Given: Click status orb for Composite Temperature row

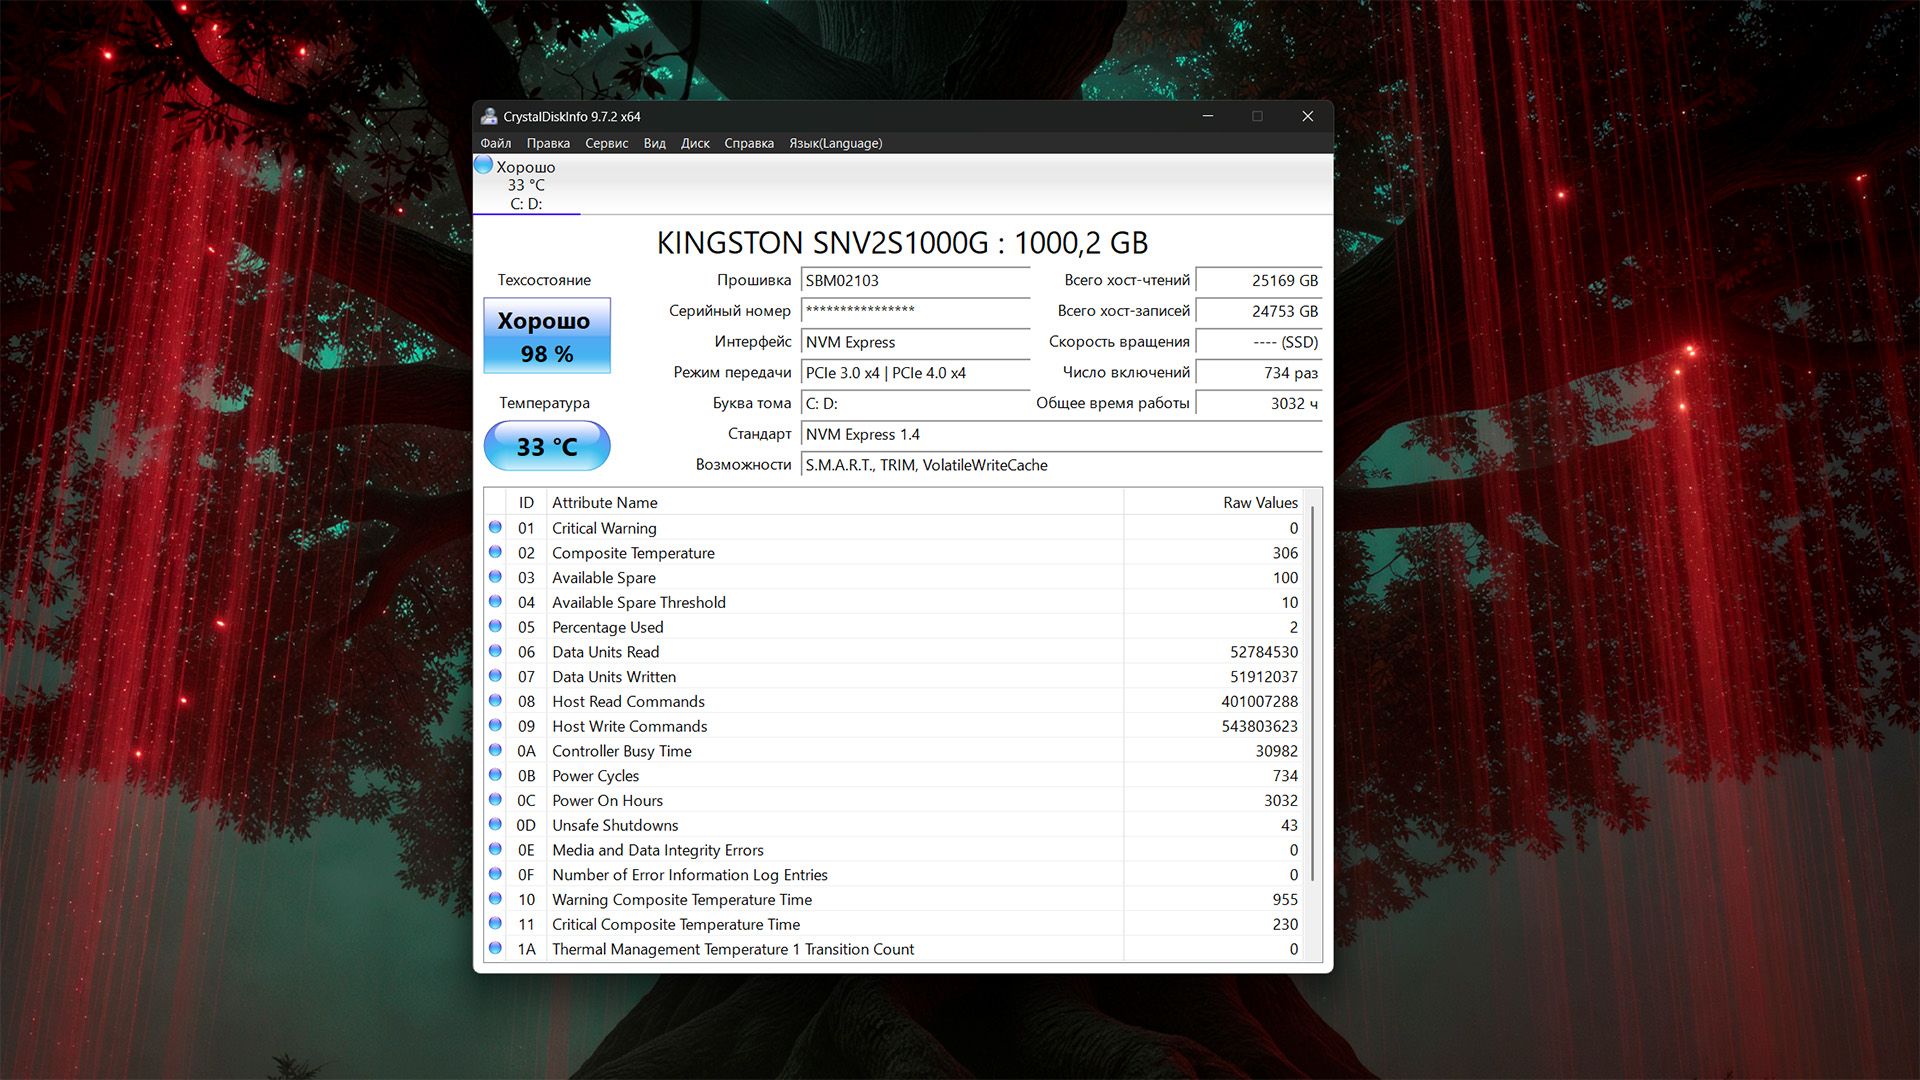Looking at the screenshot, I should [495, 552].
